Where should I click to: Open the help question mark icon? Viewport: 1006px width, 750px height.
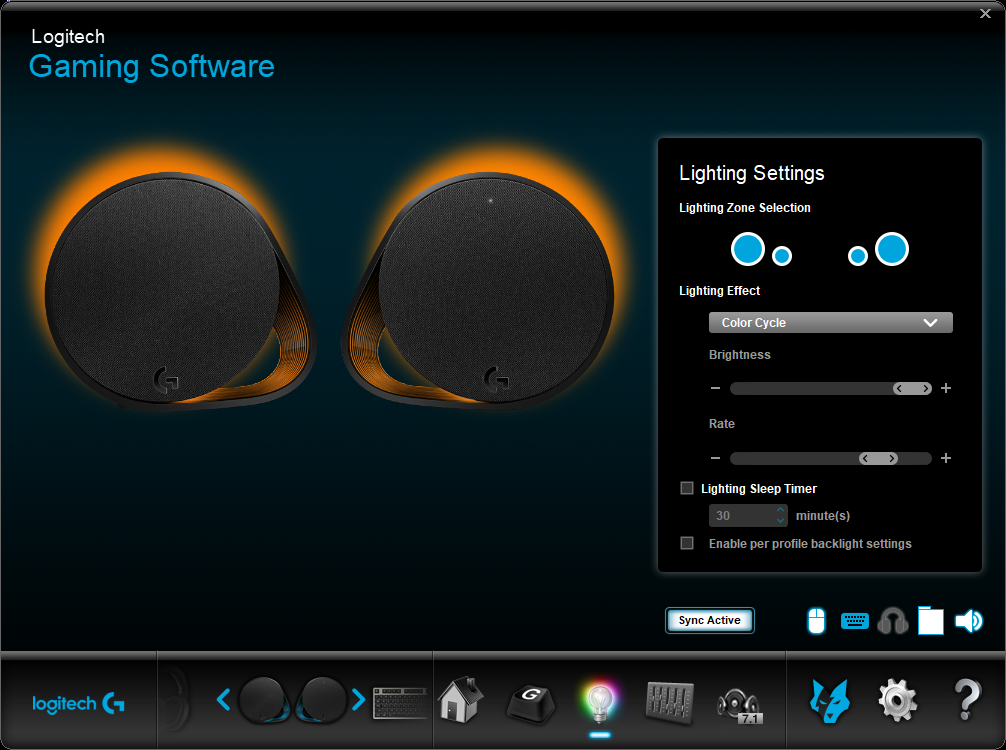968,700
